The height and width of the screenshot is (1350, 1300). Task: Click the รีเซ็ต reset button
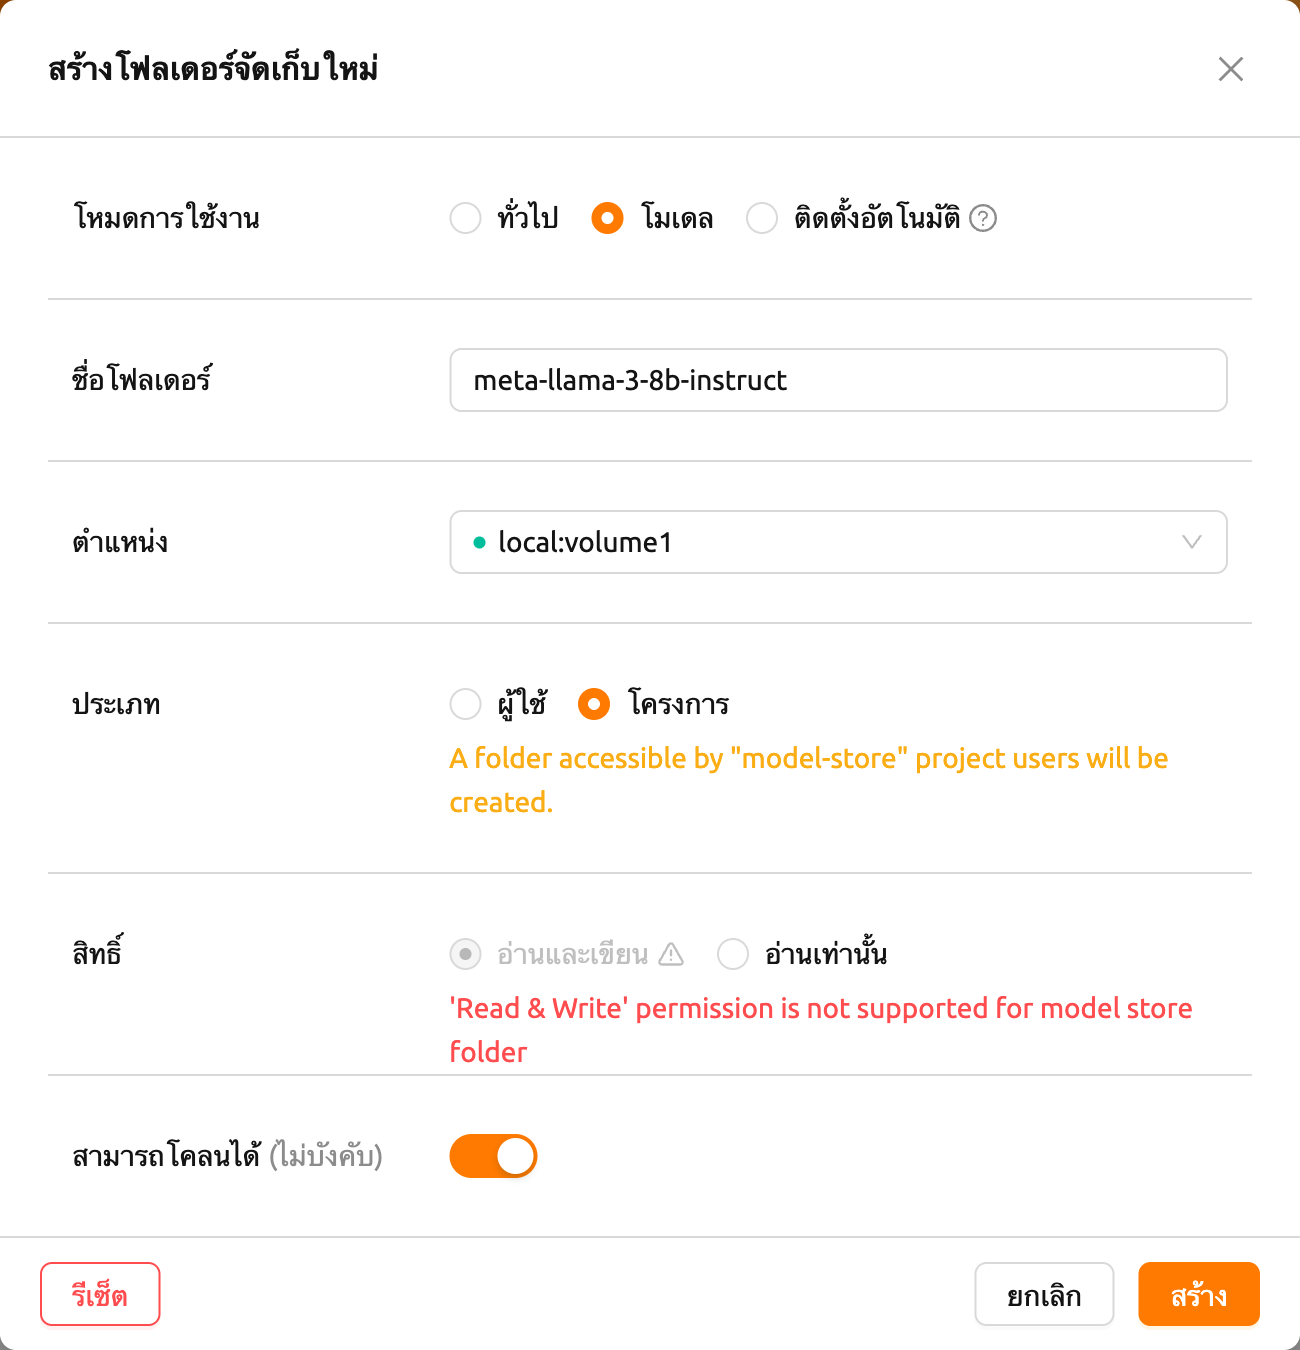tap(100, 1294)
